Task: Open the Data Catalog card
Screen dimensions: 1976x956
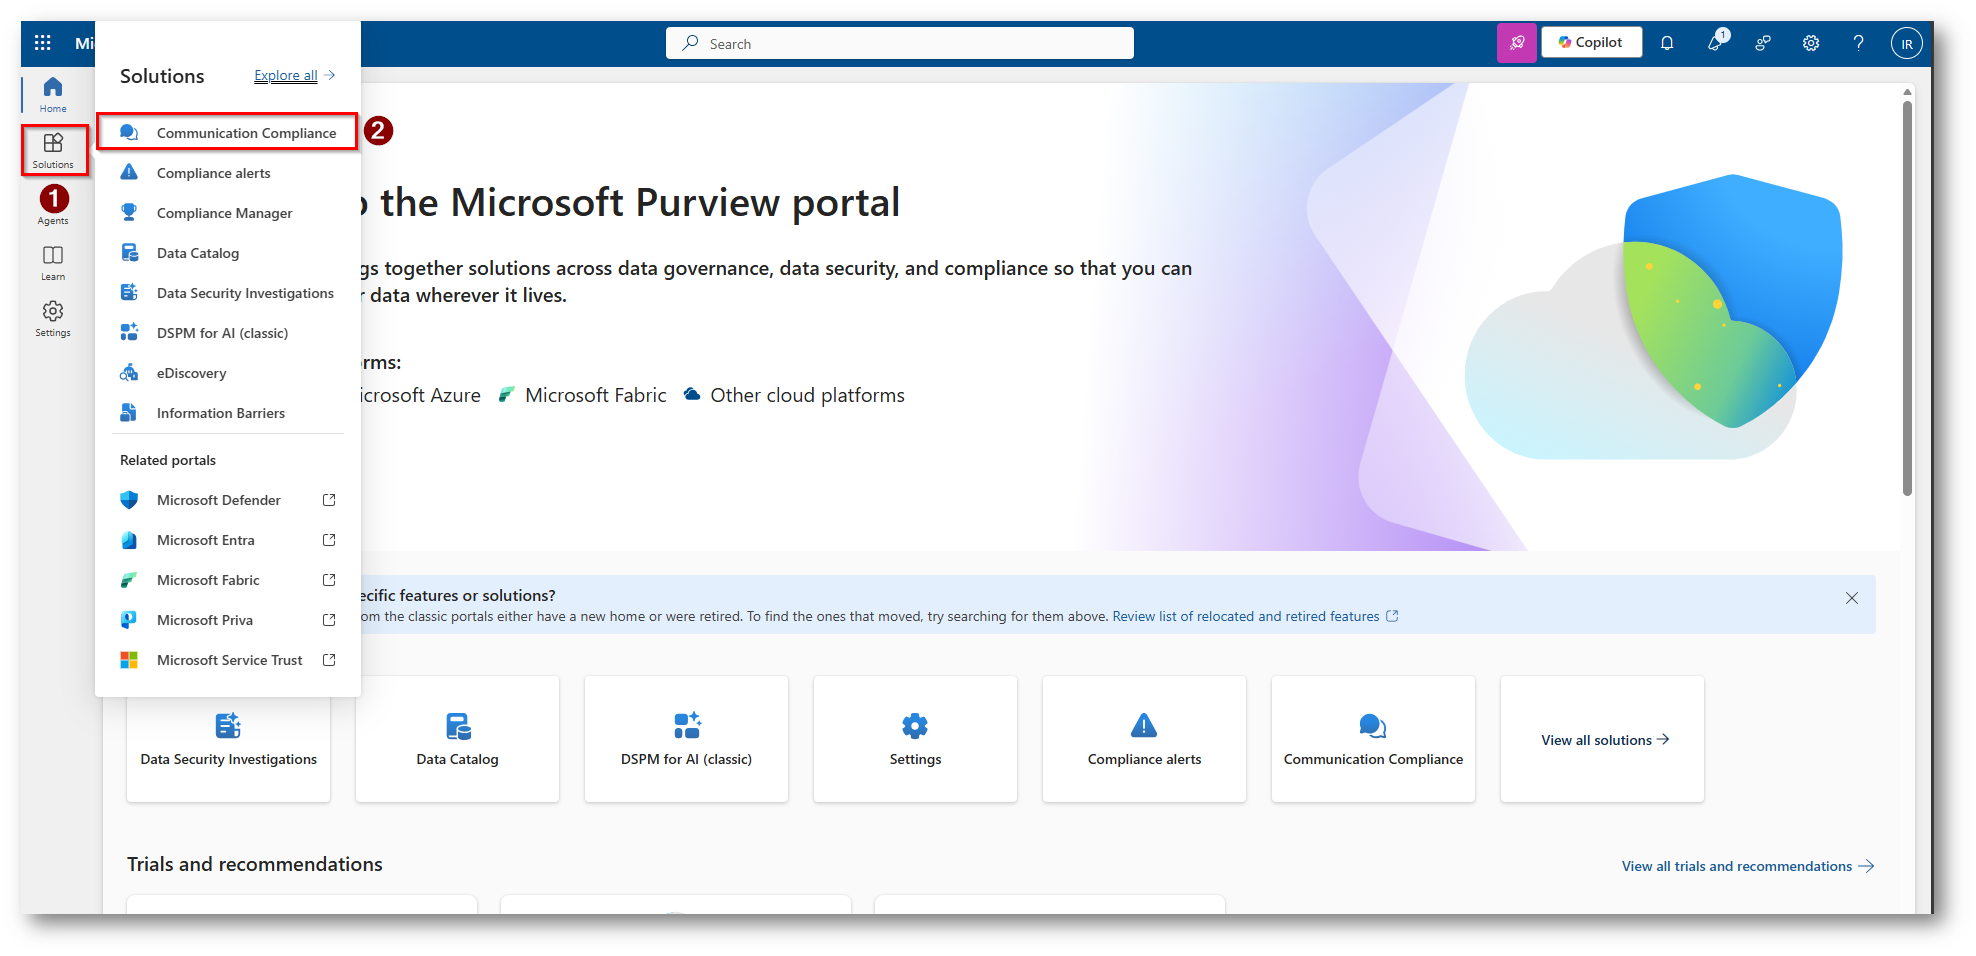Action: coord(458,739)
